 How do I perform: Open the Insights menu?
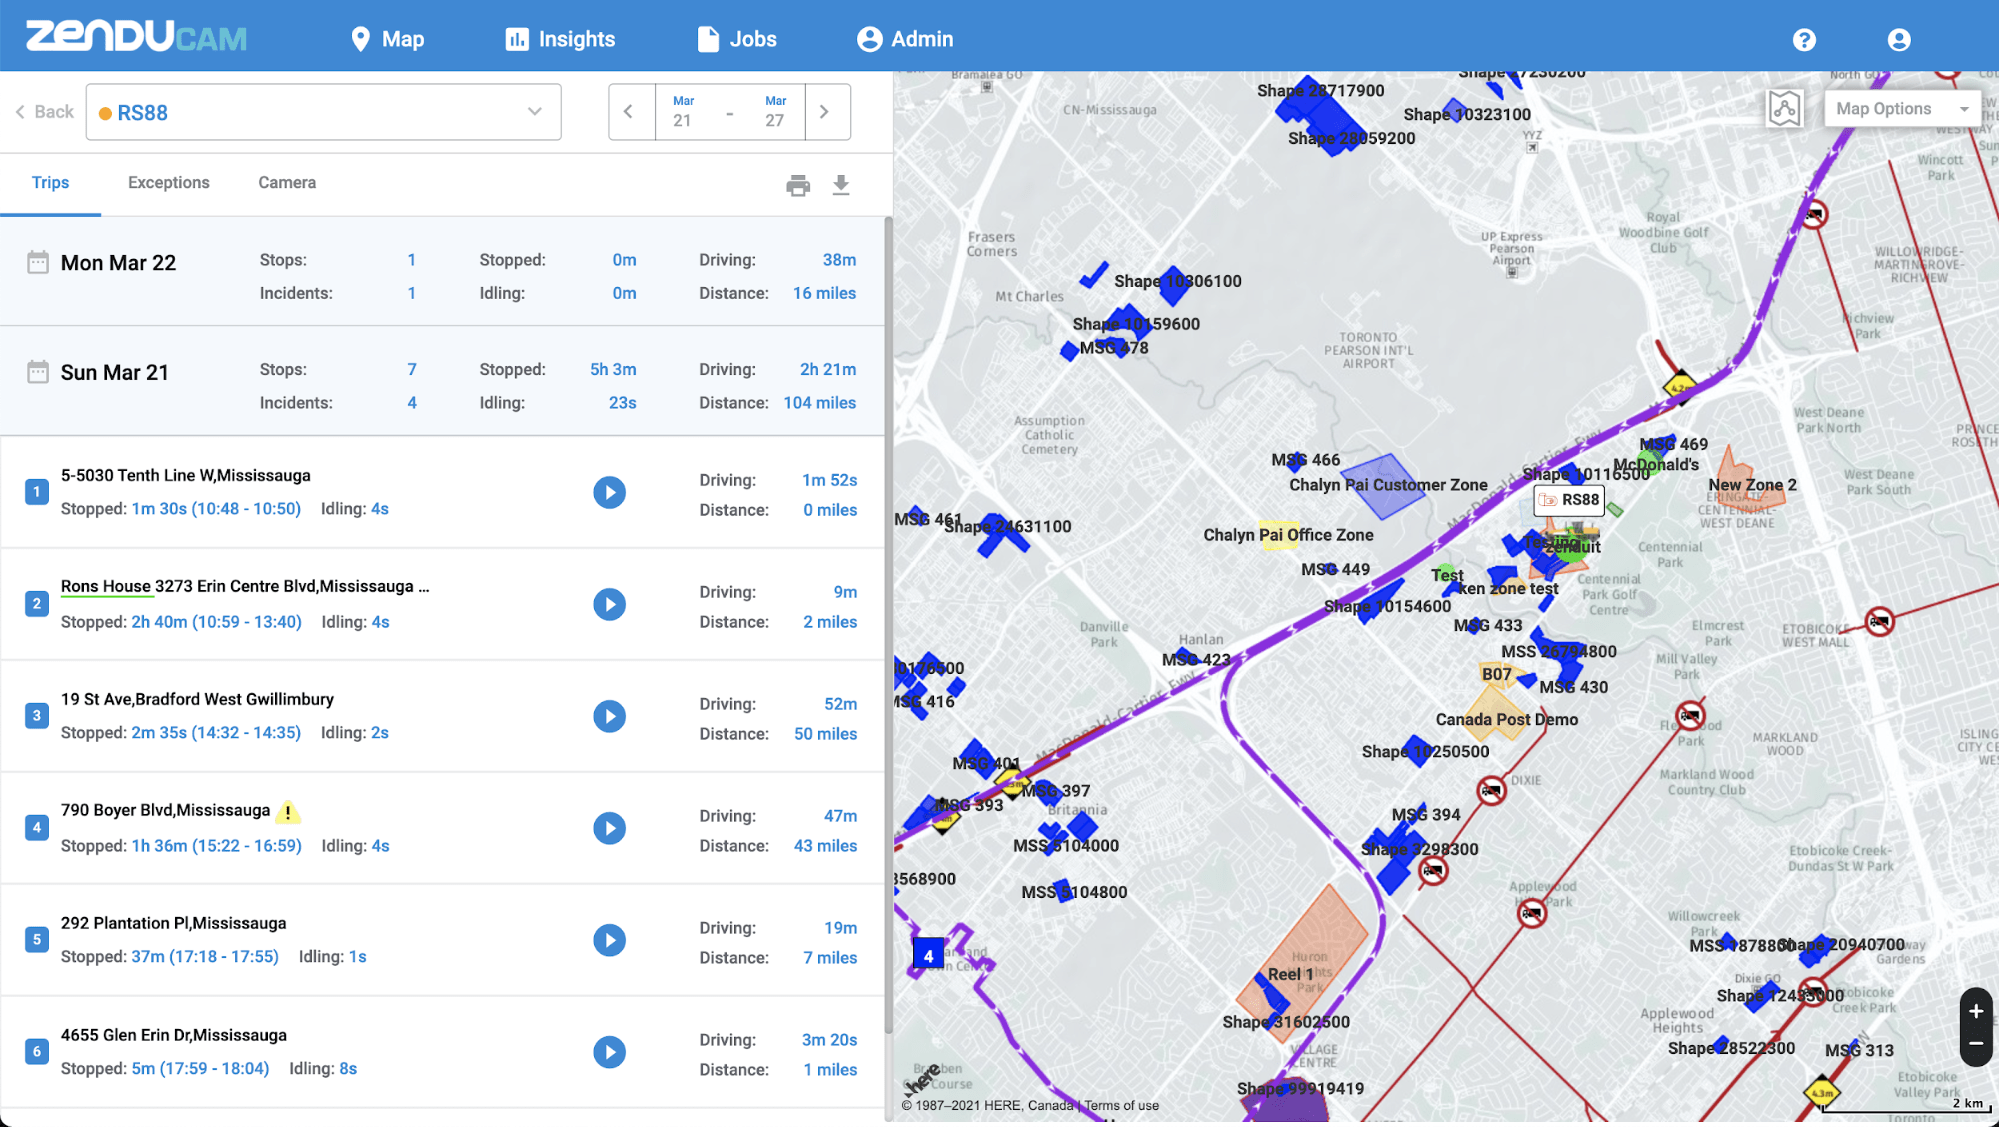(x=560, y=39)
